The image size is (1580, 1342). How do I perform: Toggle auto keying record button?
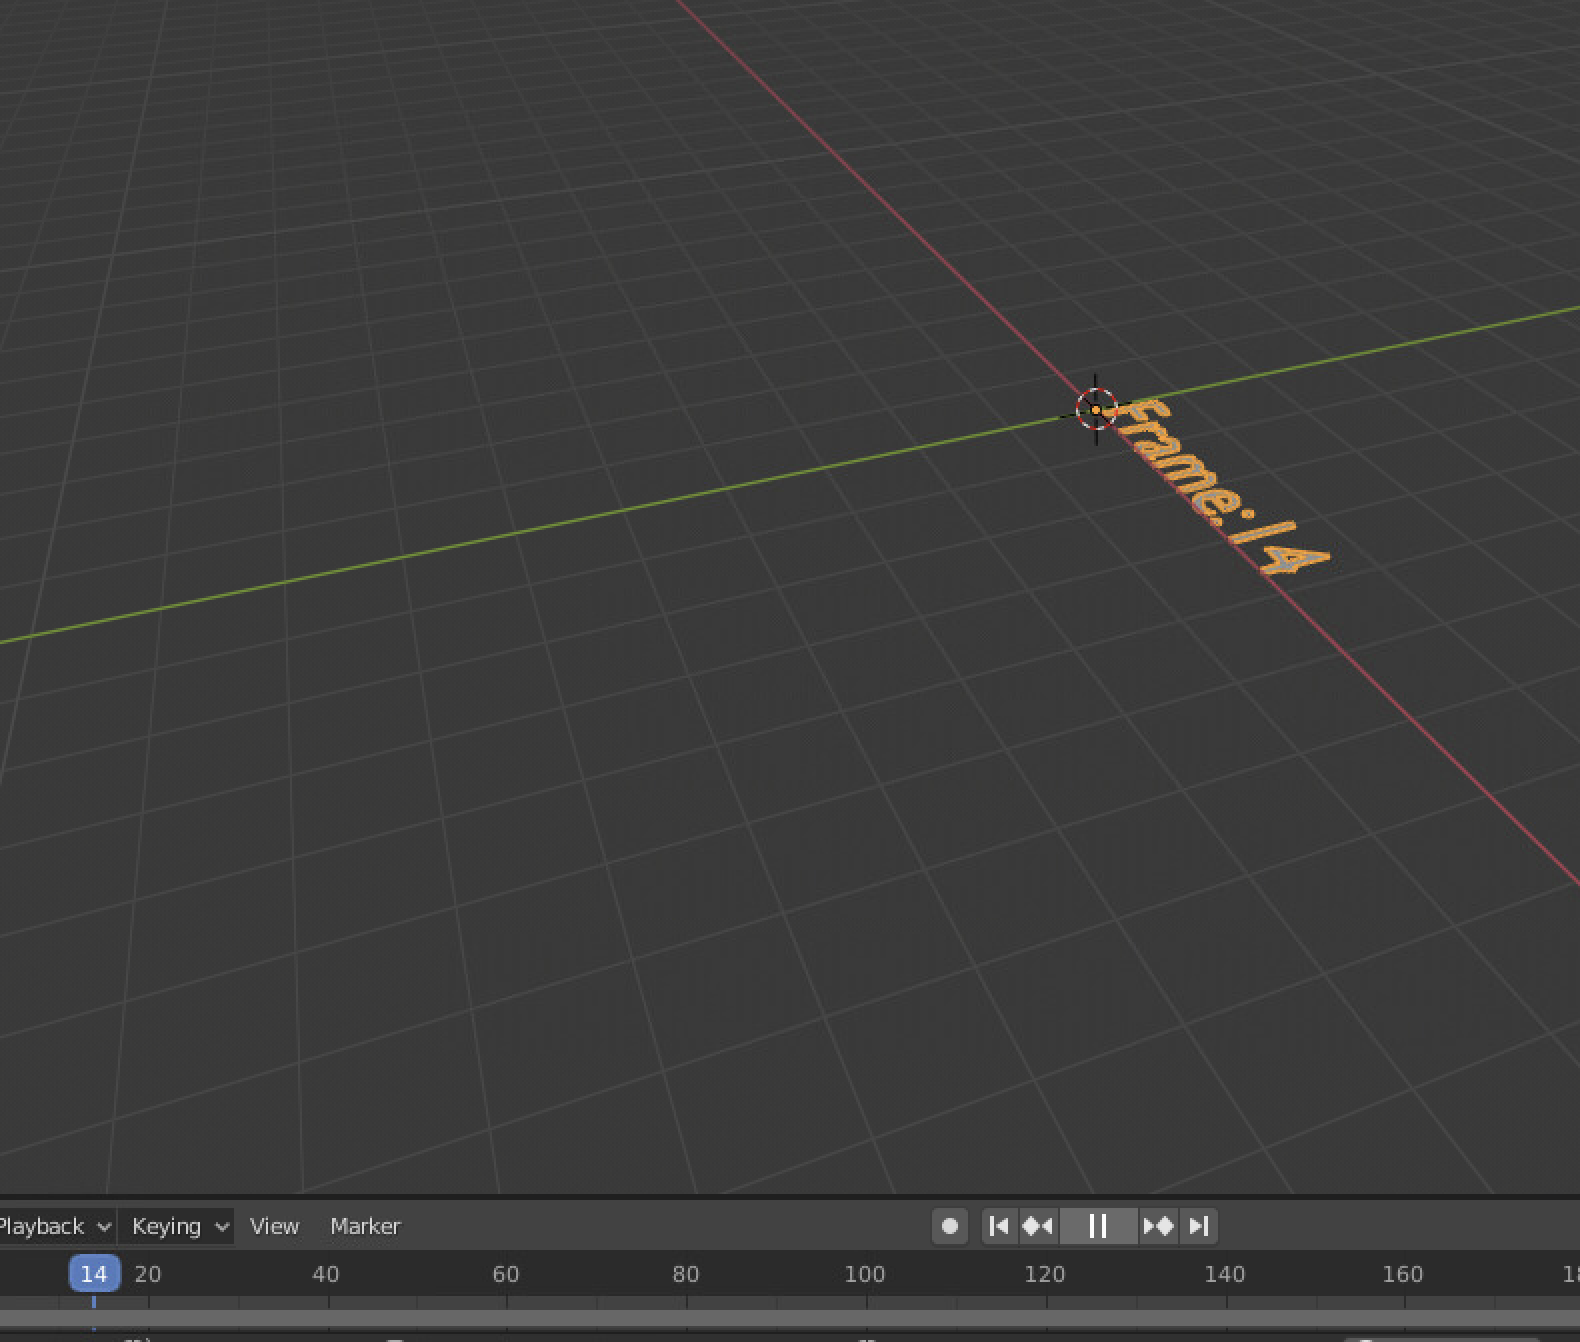pyautogui.click(x=950, y=1226)
